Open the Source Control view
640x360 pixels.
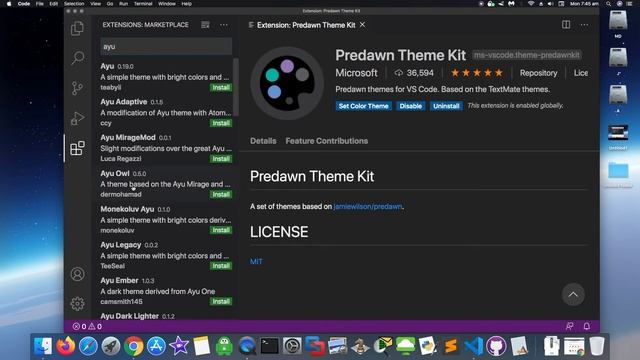coord(77,88)
